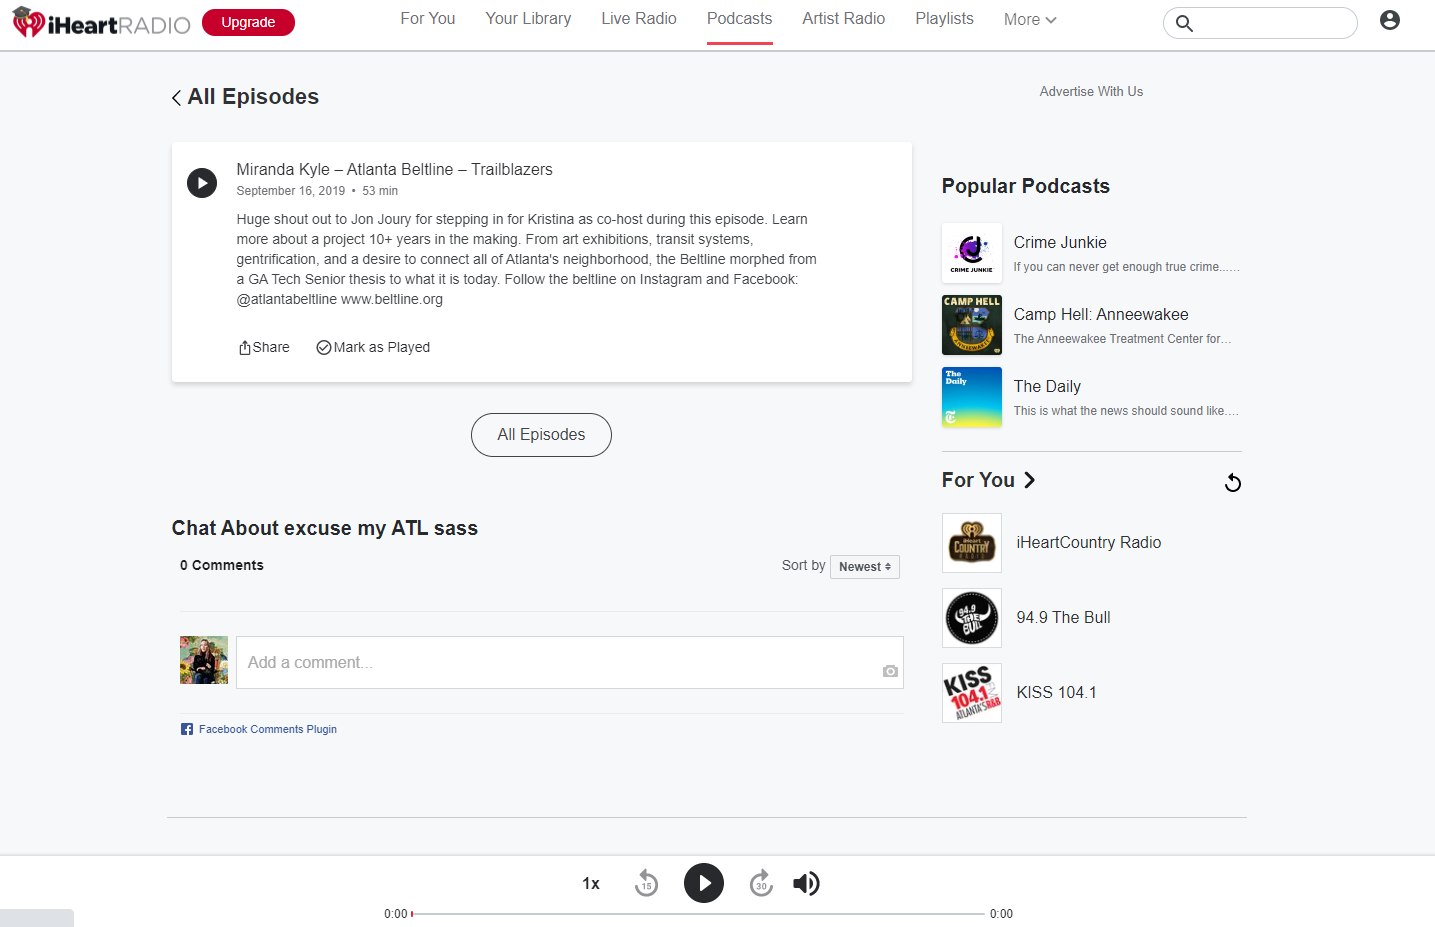The image size is (1435, 927).
Task: Open the Advertise With Us link
Action: pyautogui.click(x=1091, y=91)
